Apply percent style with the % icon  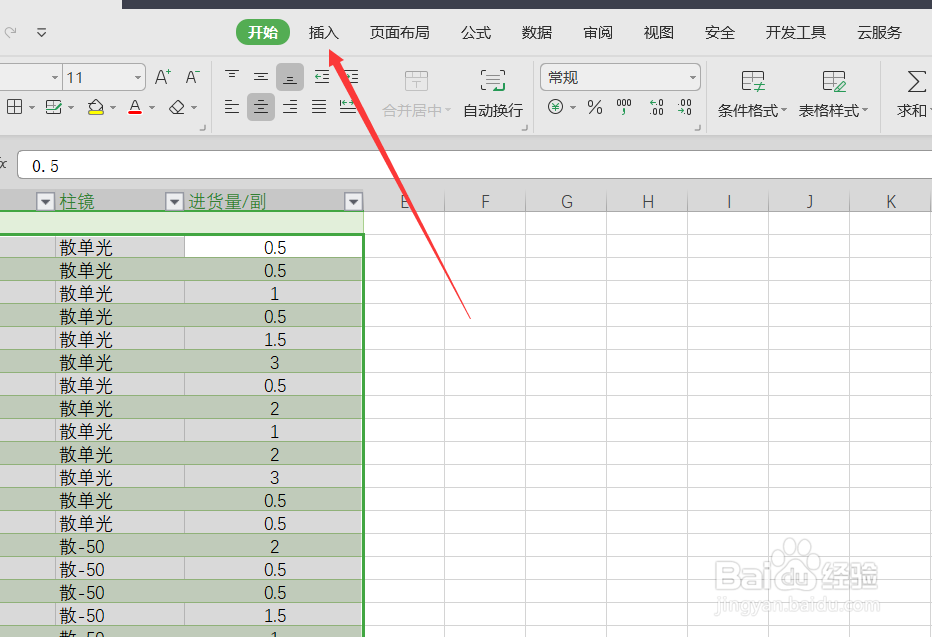tap(594, 107)
